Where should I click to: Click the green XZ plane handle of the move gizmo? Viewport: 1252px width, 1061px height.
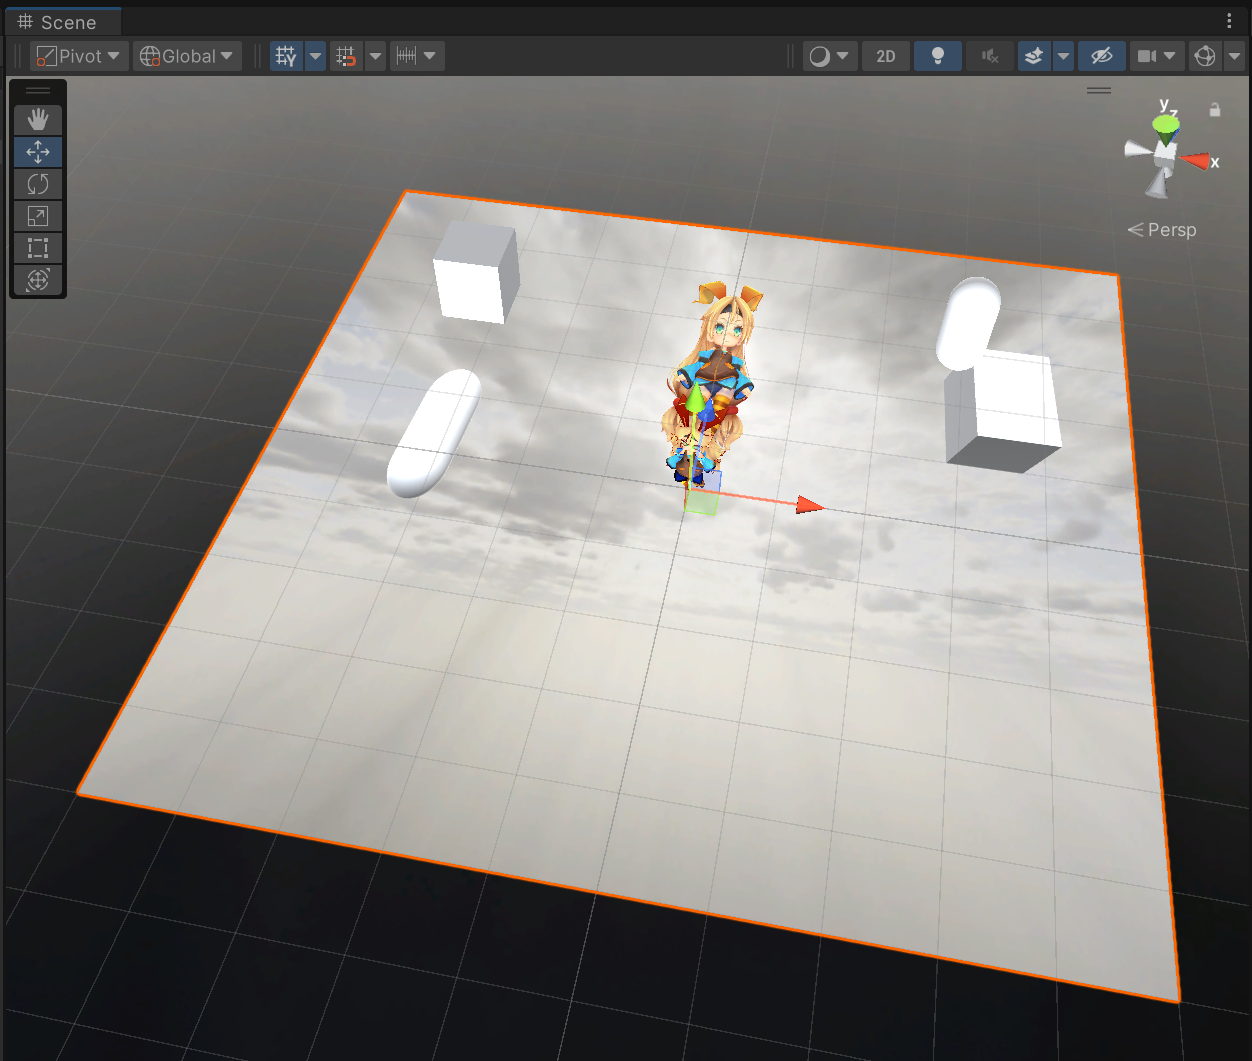coord(702,503)
